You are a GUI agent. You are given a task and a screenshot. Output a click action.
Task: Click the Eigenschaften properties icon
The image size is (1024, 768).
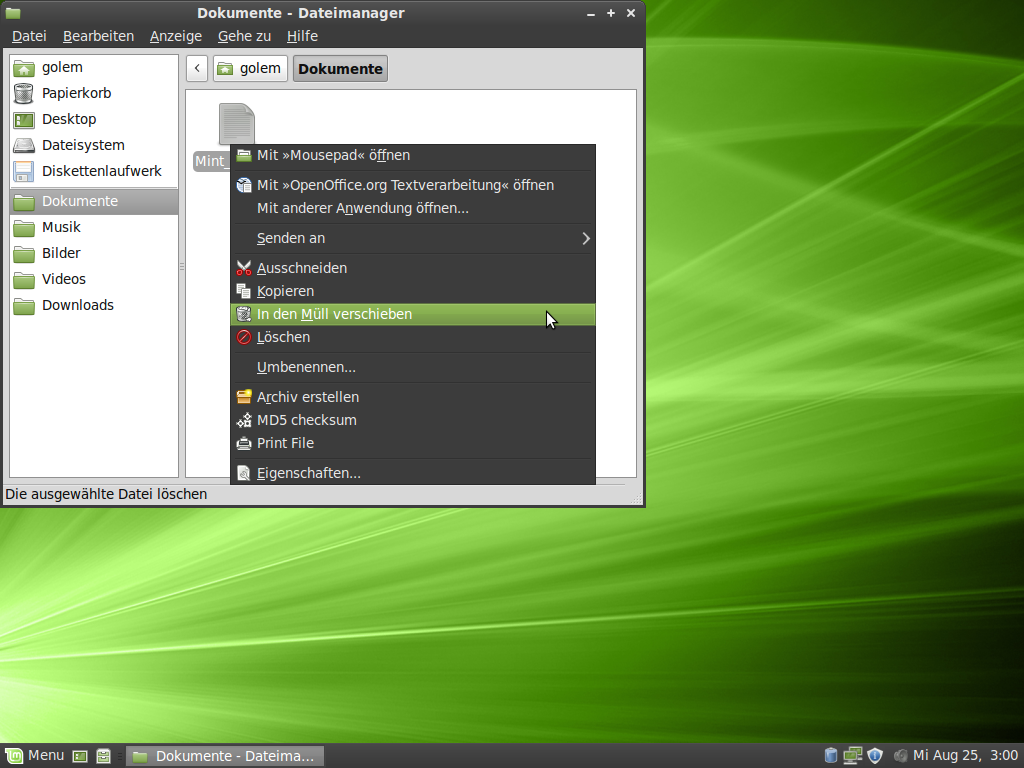tap(244, 472)
